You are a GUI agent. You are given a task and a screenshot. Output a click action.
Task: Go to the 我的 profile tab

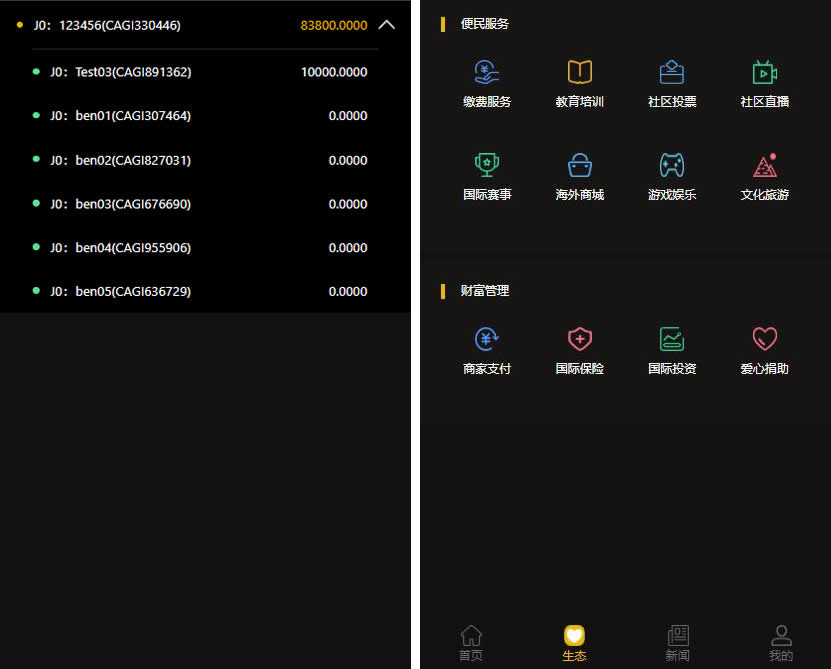781,643
